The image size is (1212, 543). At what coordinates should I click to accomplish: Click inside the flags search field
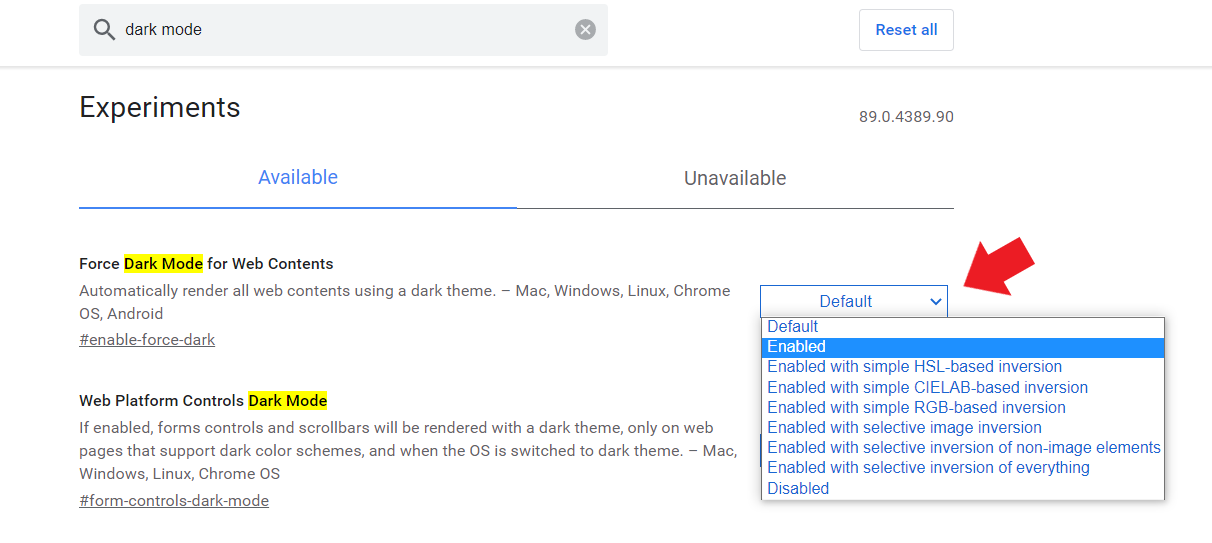click(340, 30)
